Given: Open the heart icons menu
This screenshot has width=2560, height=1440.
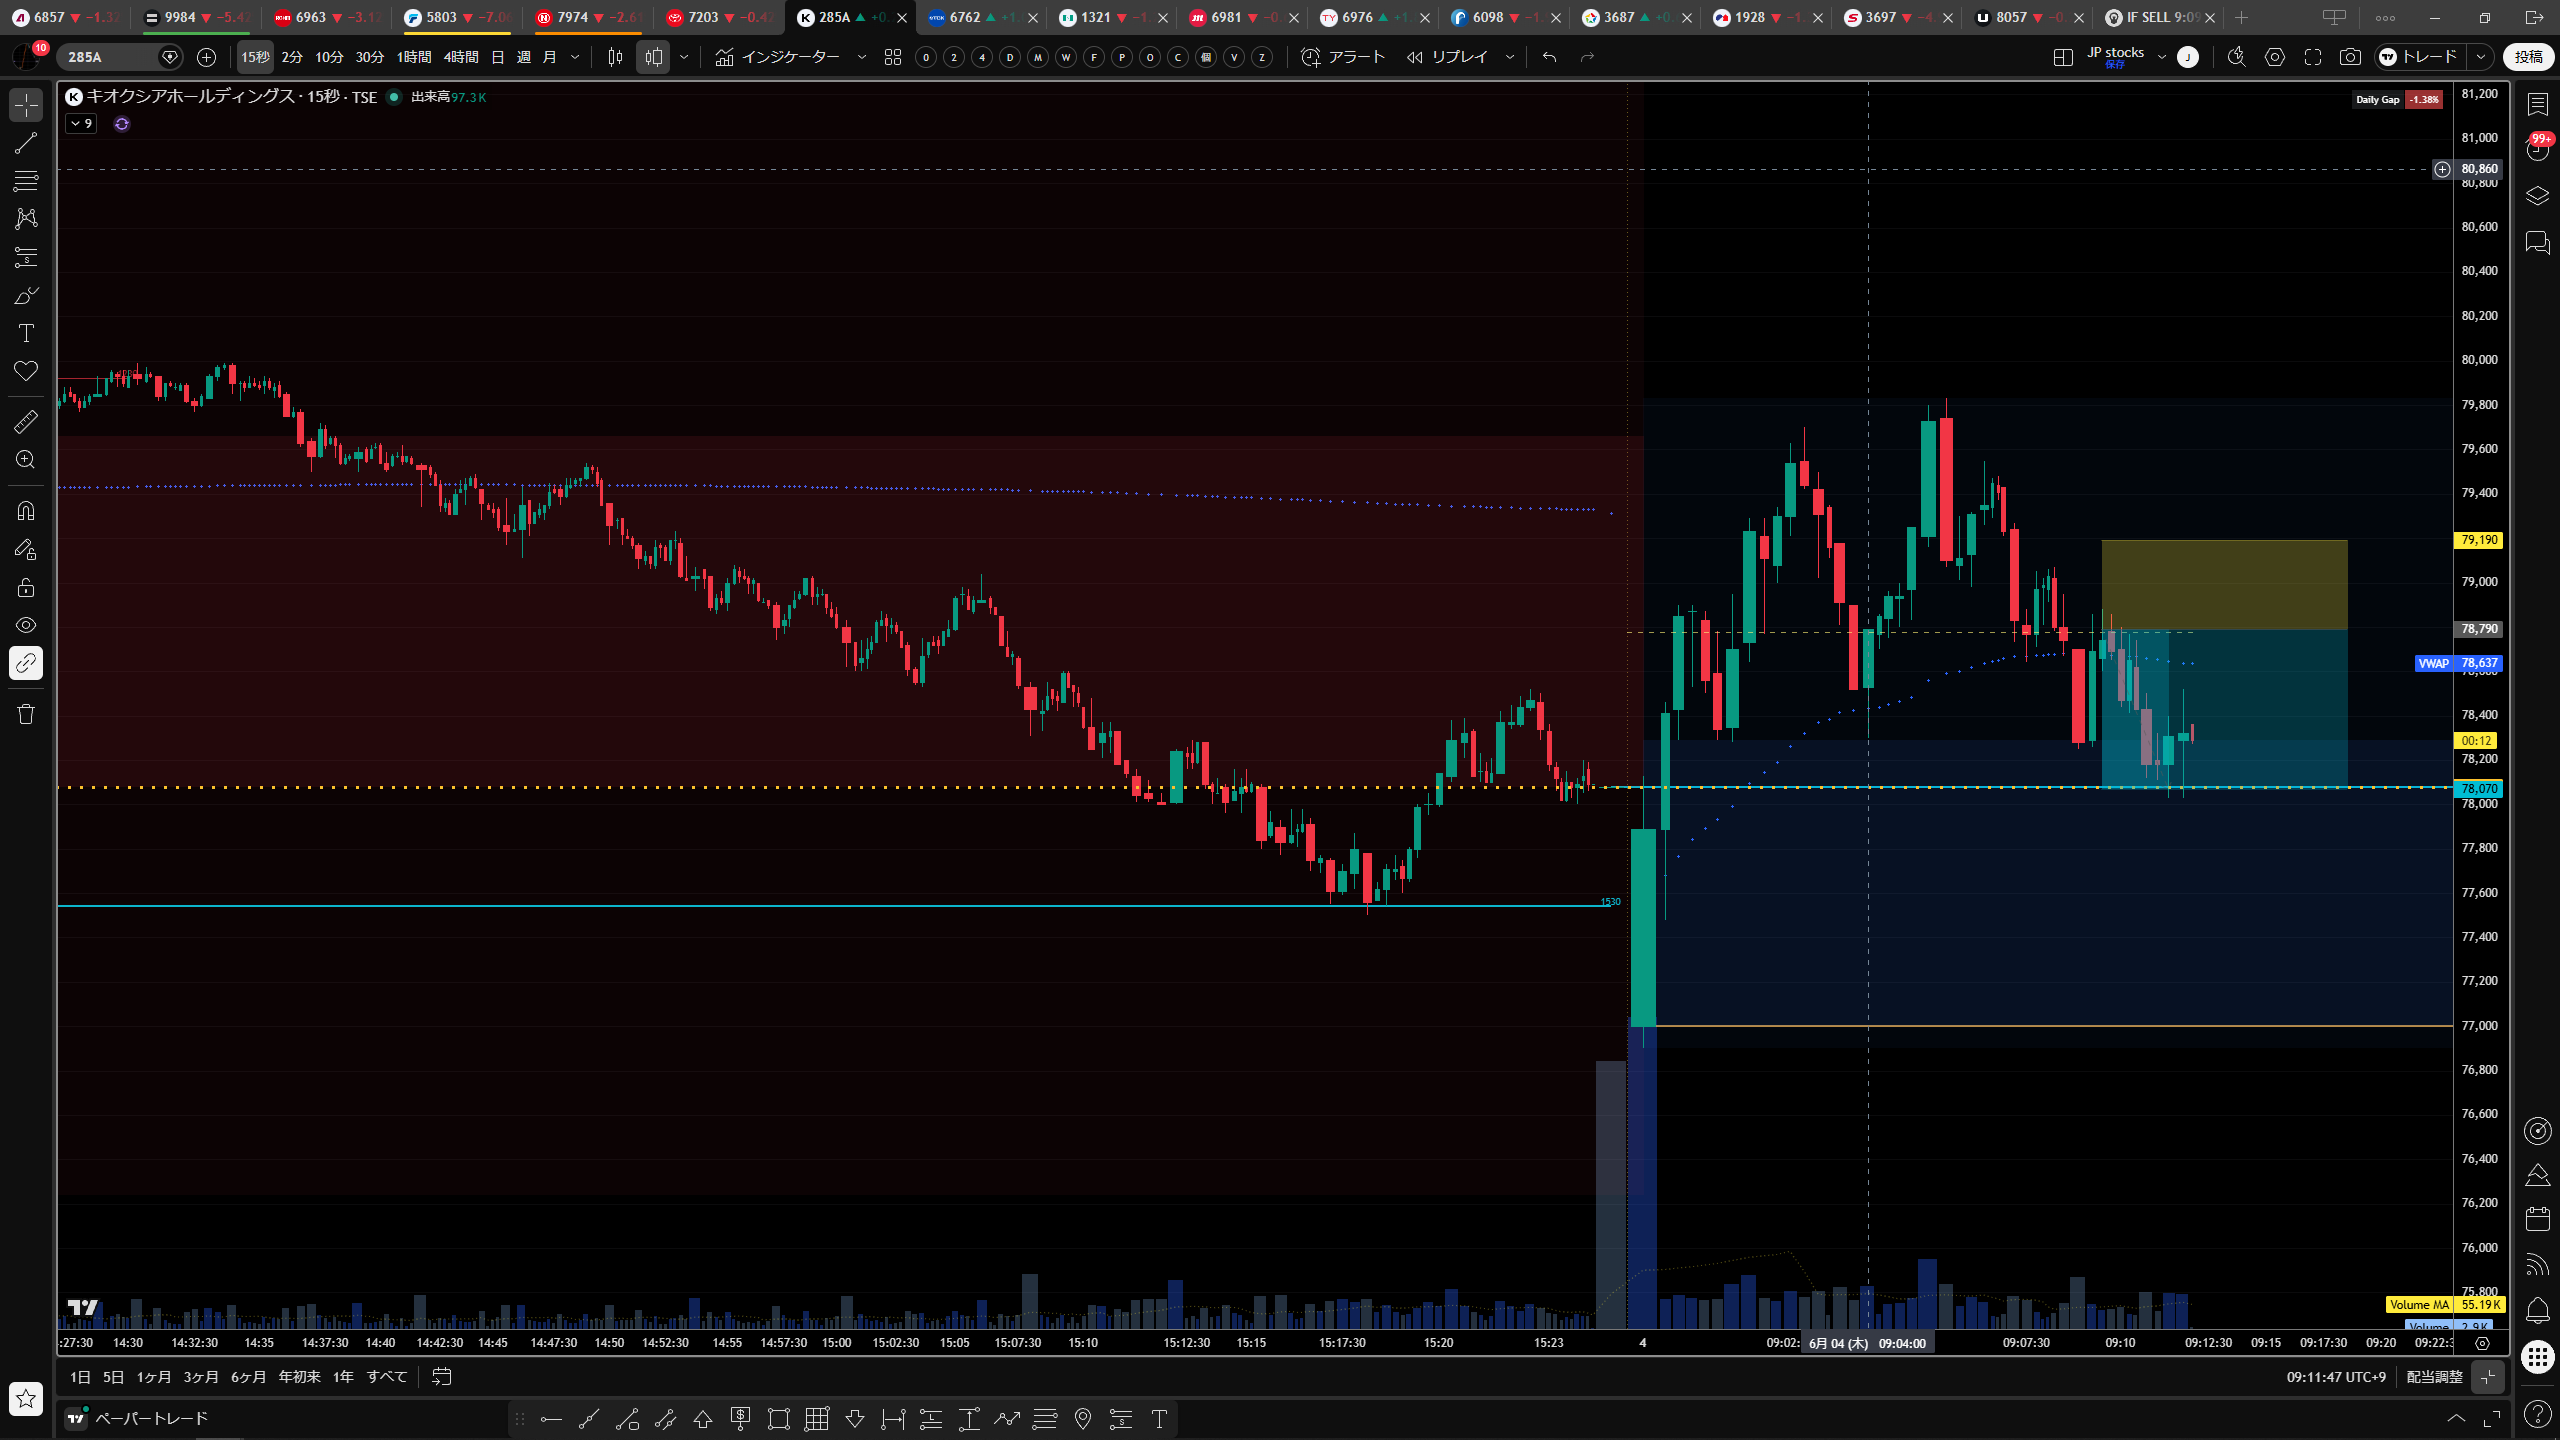Looking at the screenshot, I should [x=26, y=371].
